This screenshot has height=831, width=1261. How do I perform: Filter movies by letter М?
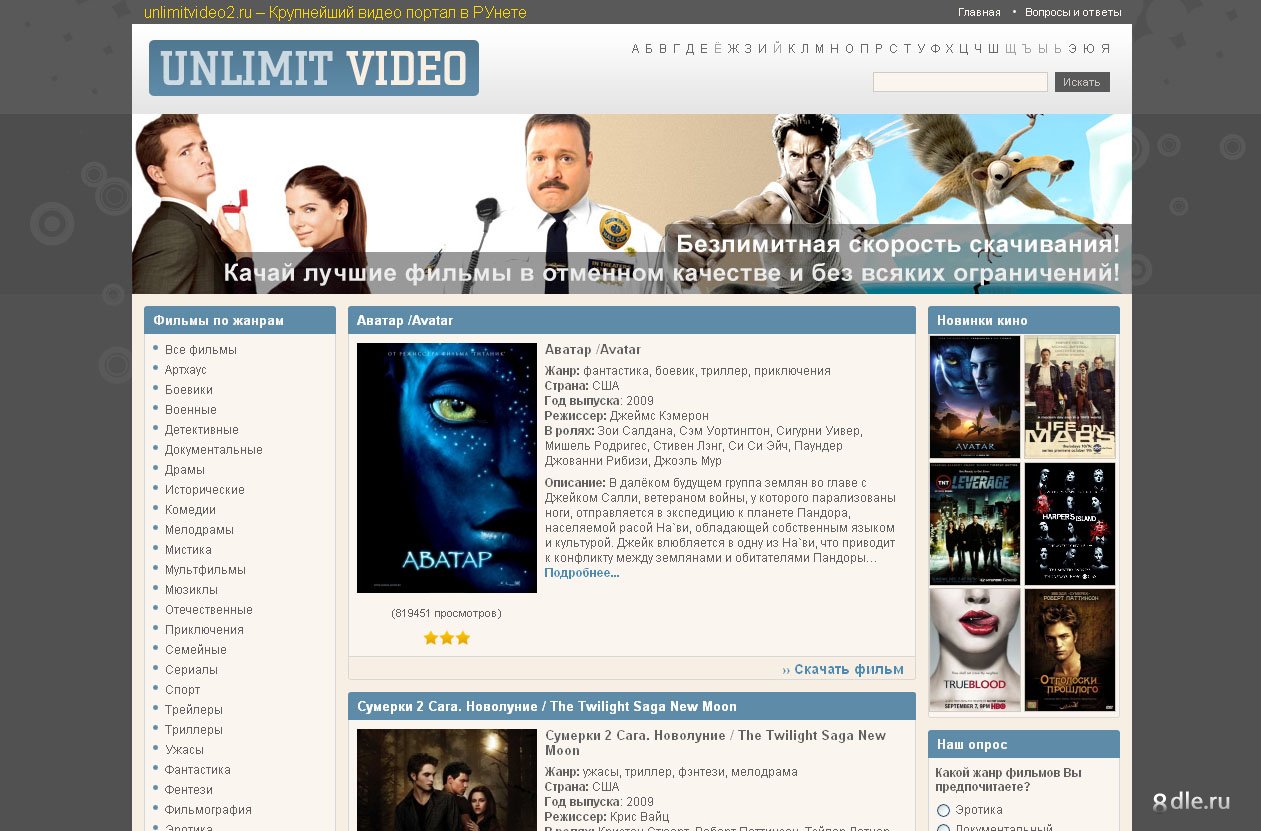coord(820,49)
